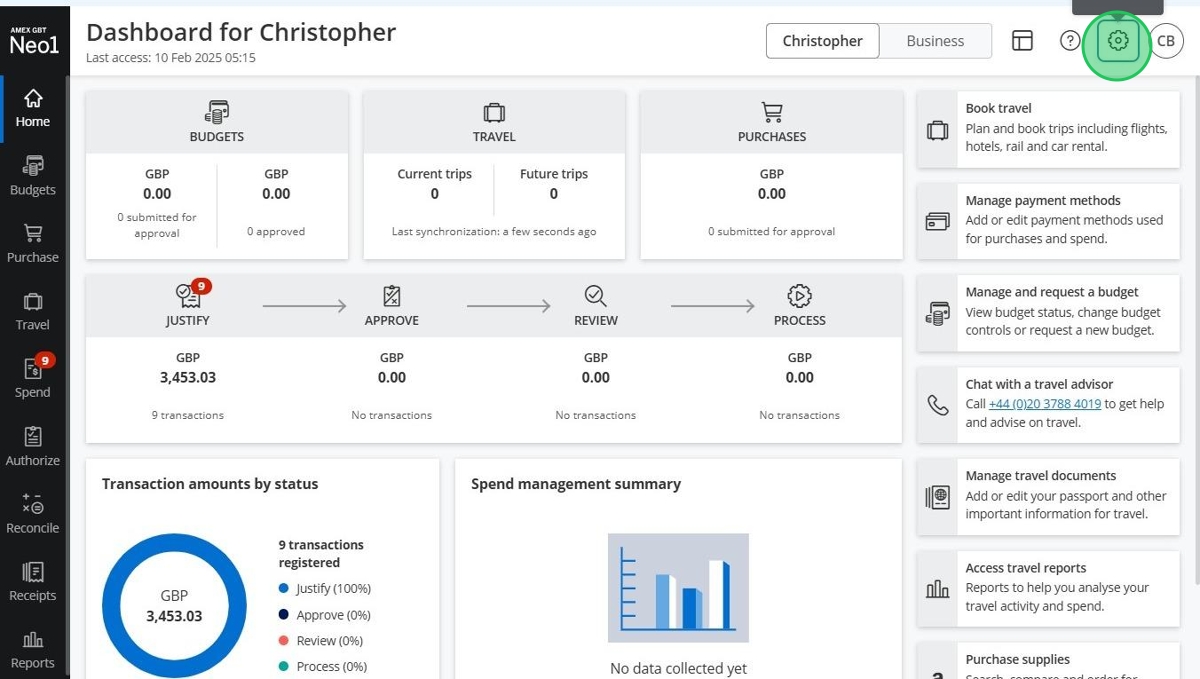This screenshot has width=1200, height=679.
Task: Click the Neo1 logo
Action: pos(33,41)
